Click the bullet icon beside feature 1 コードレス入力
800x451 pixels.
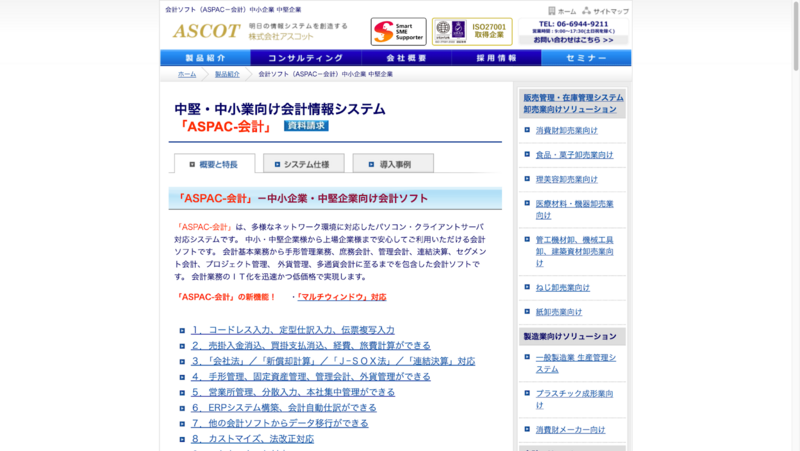click(182, 331)
